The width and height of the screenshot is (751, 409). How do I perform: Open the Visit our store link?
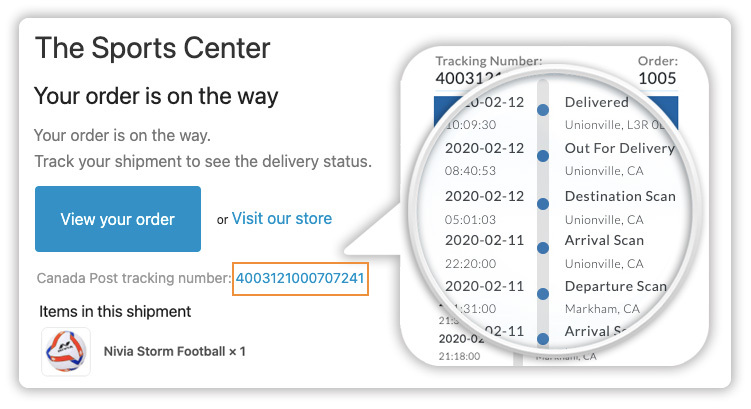(282, 218)
